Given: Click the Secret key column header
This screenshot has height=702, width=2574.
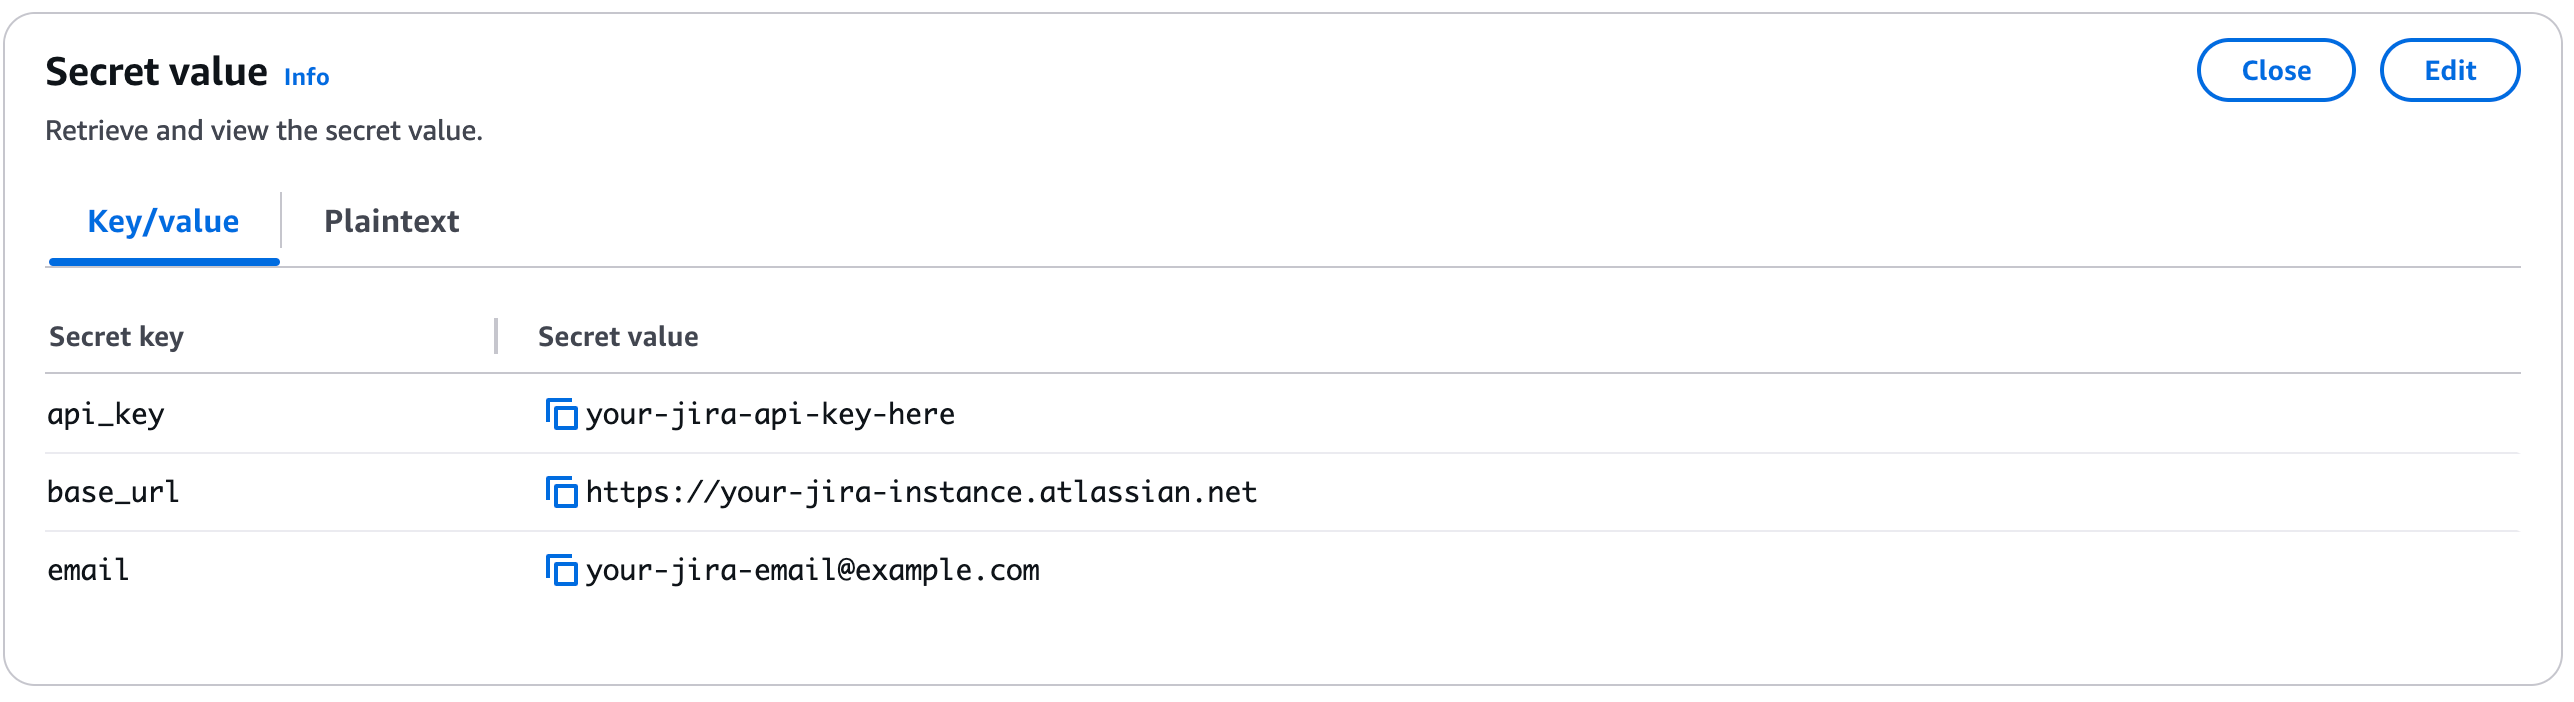Looking at the screenshot, I should click(x=116, y=337).
